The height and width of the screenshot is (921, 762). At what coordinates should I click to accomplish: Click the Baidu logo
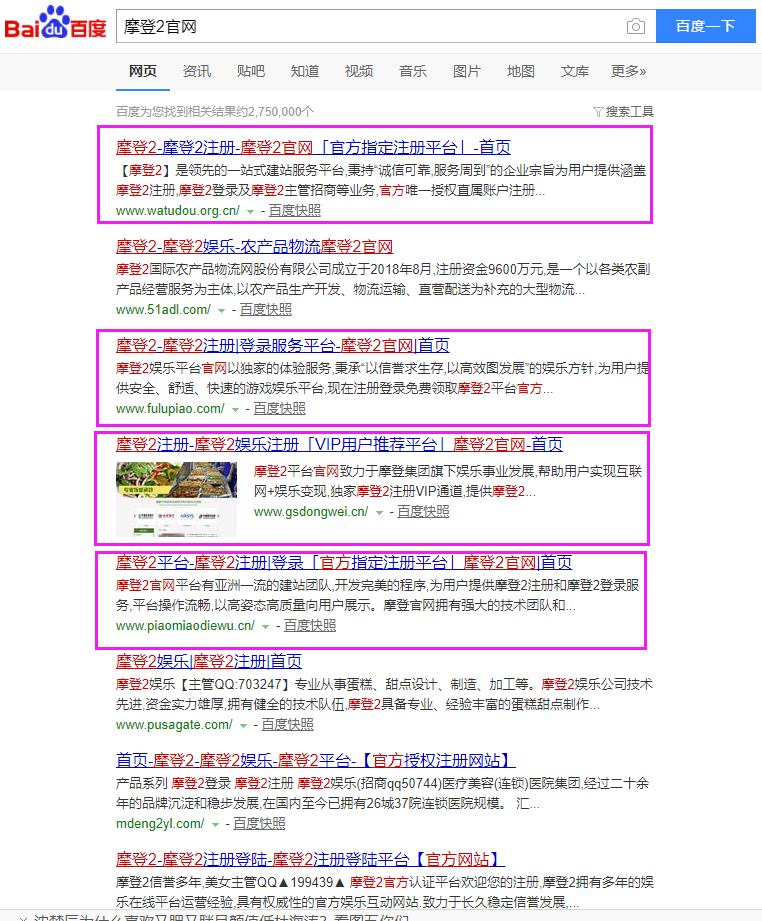pyautogui.click(x=55, y=23)
